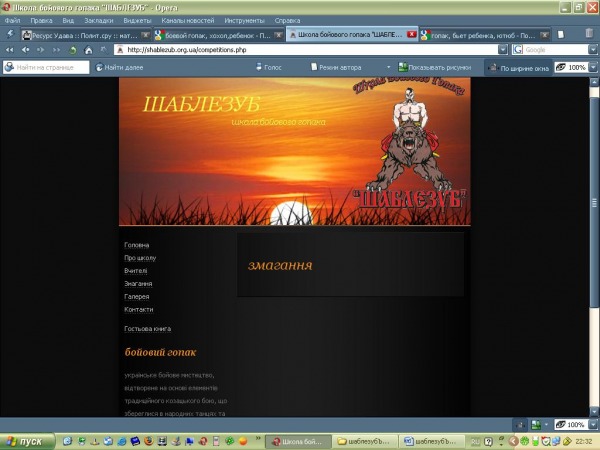Open the Google search engine dropdown
Viewport: 600px width, 450px height.
[x=518, y=49]
